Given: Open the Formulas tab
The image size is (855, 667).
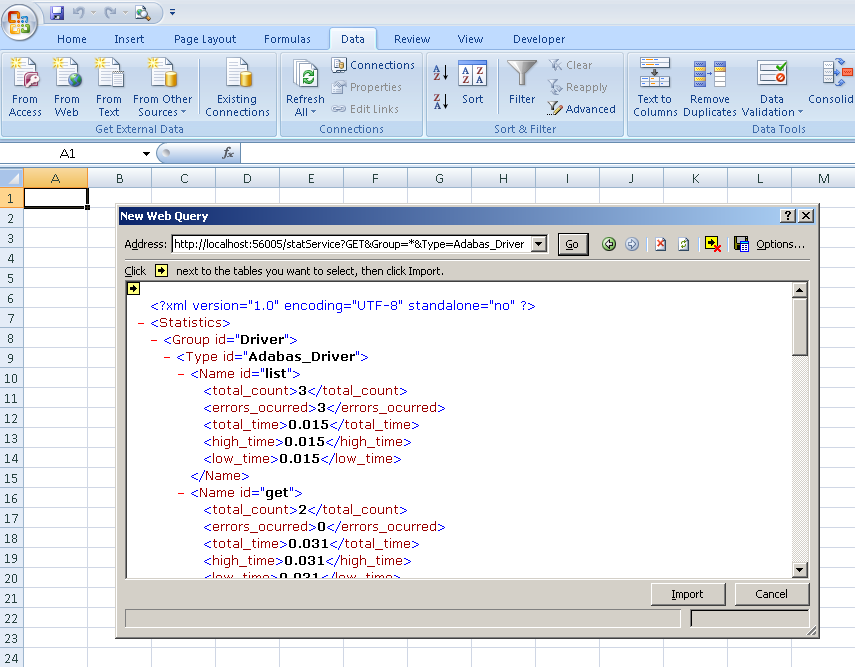Looking at the screenshot, I should 287,39.
